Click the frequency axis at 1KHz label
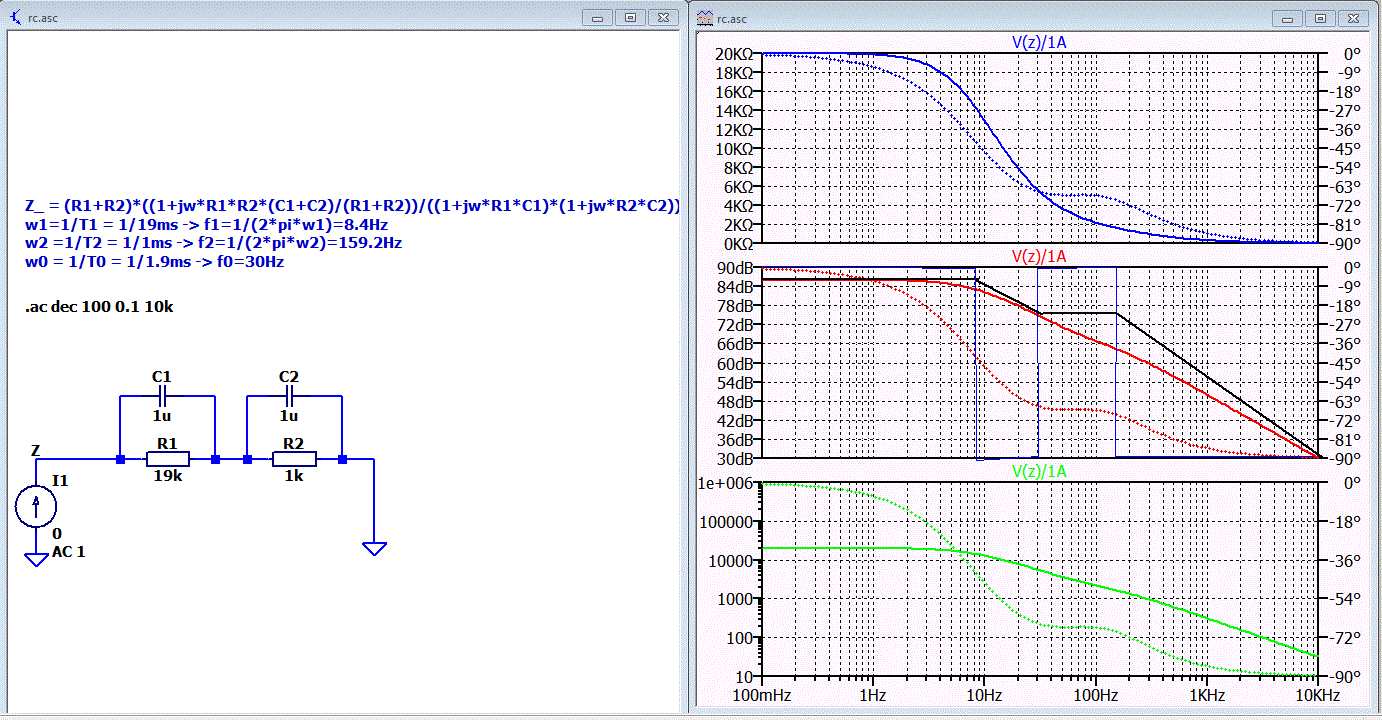 [x=1207, y=695]
